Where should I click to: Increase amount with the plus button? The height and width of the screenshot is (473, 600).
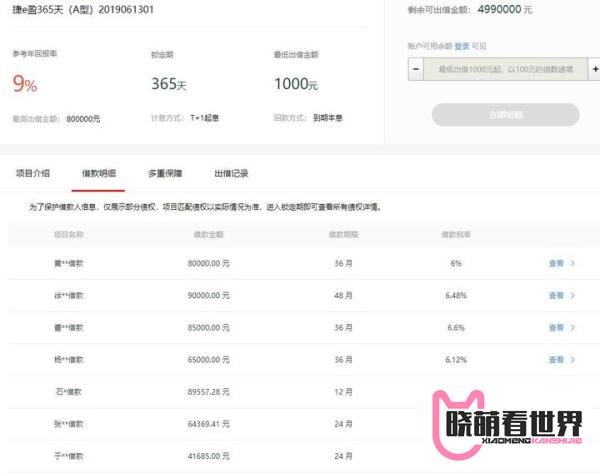(595, 69)
